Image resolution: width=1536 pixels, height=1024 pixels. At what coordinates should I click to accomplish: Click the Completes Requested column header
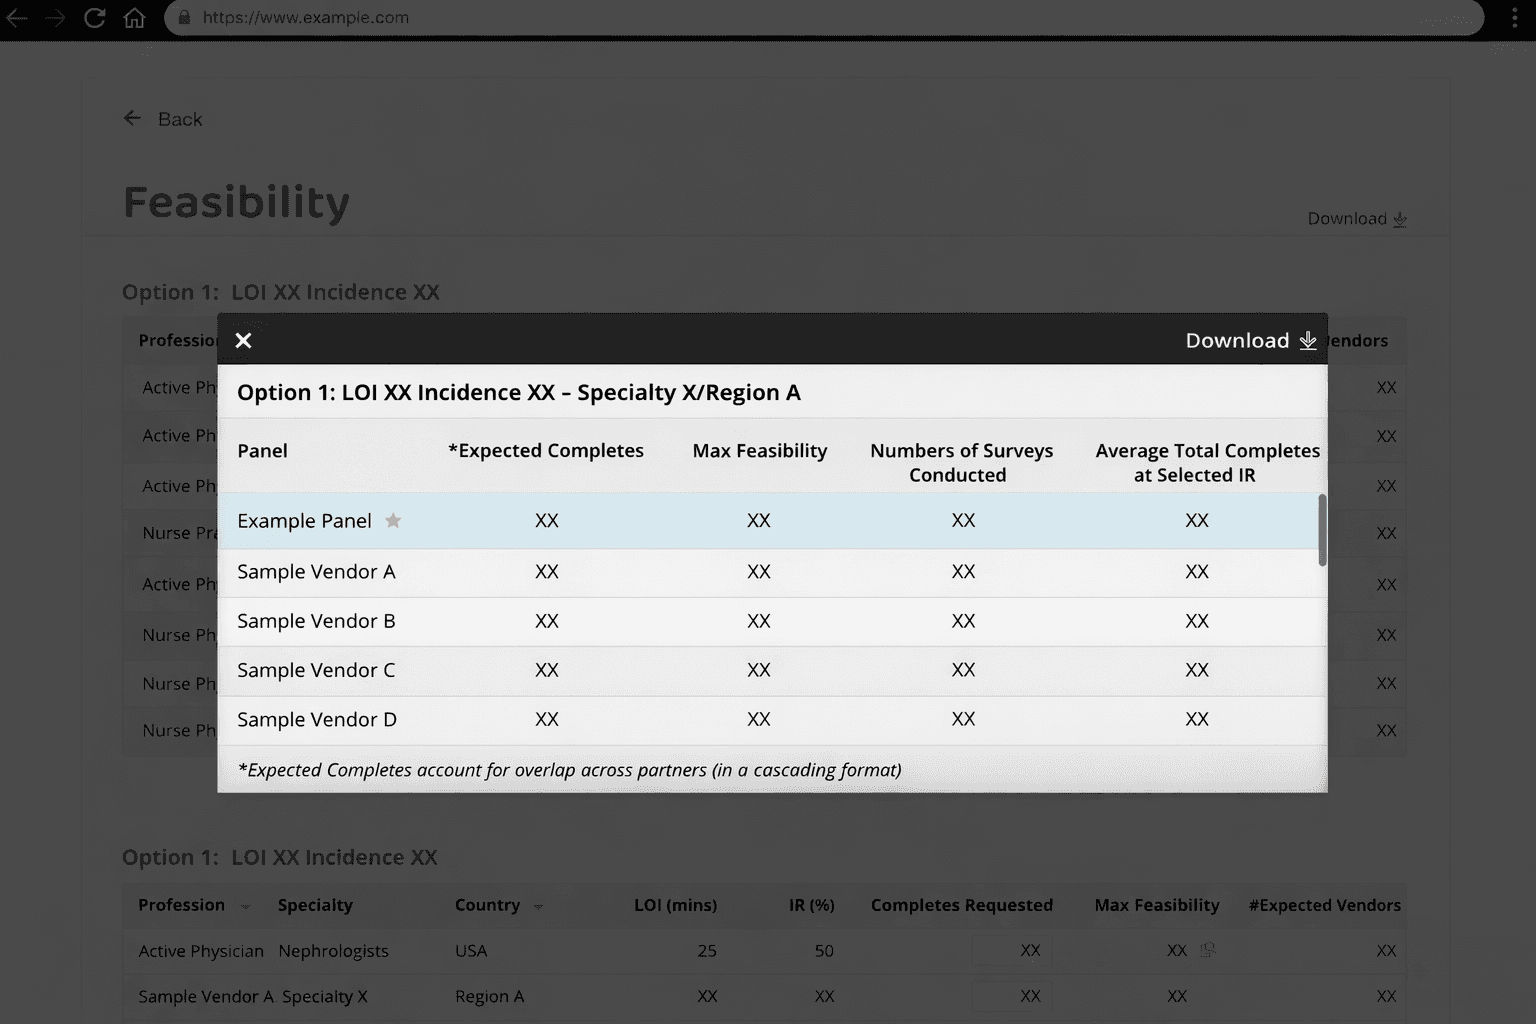click(961, 905)
